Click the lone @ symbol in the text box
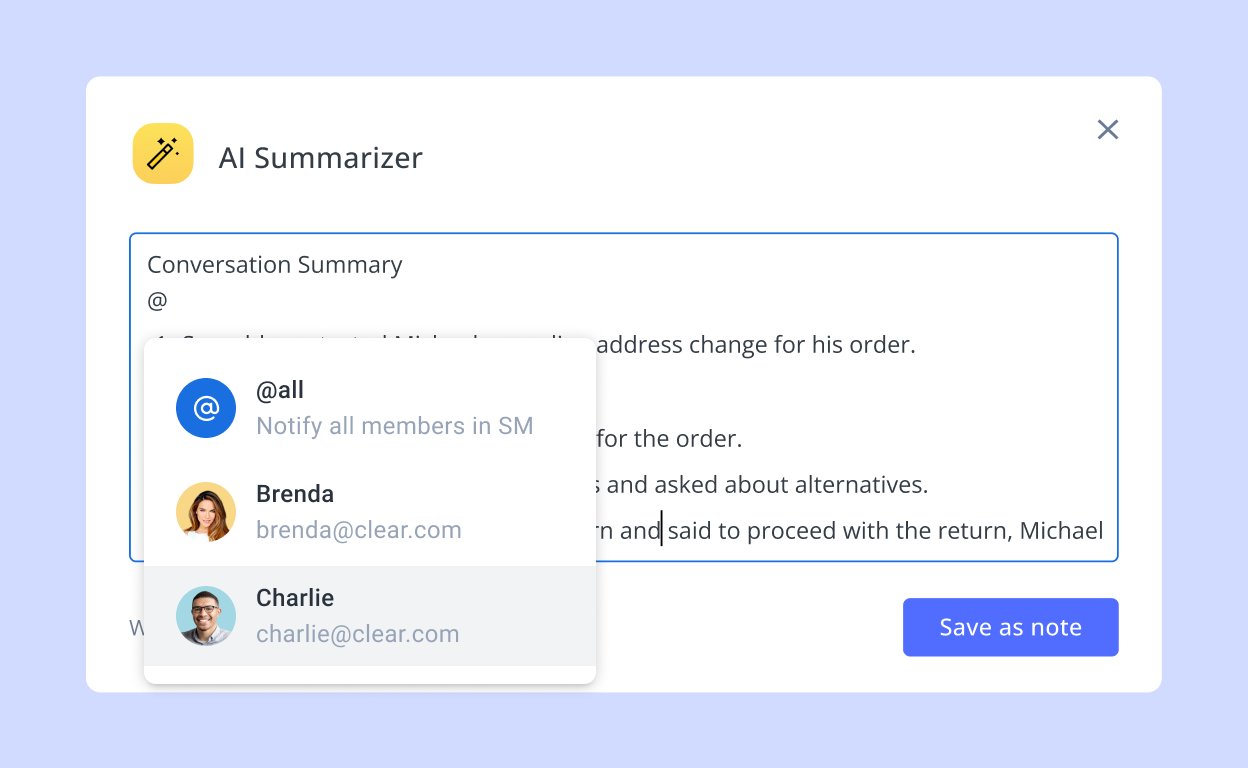 click(157, 300)
